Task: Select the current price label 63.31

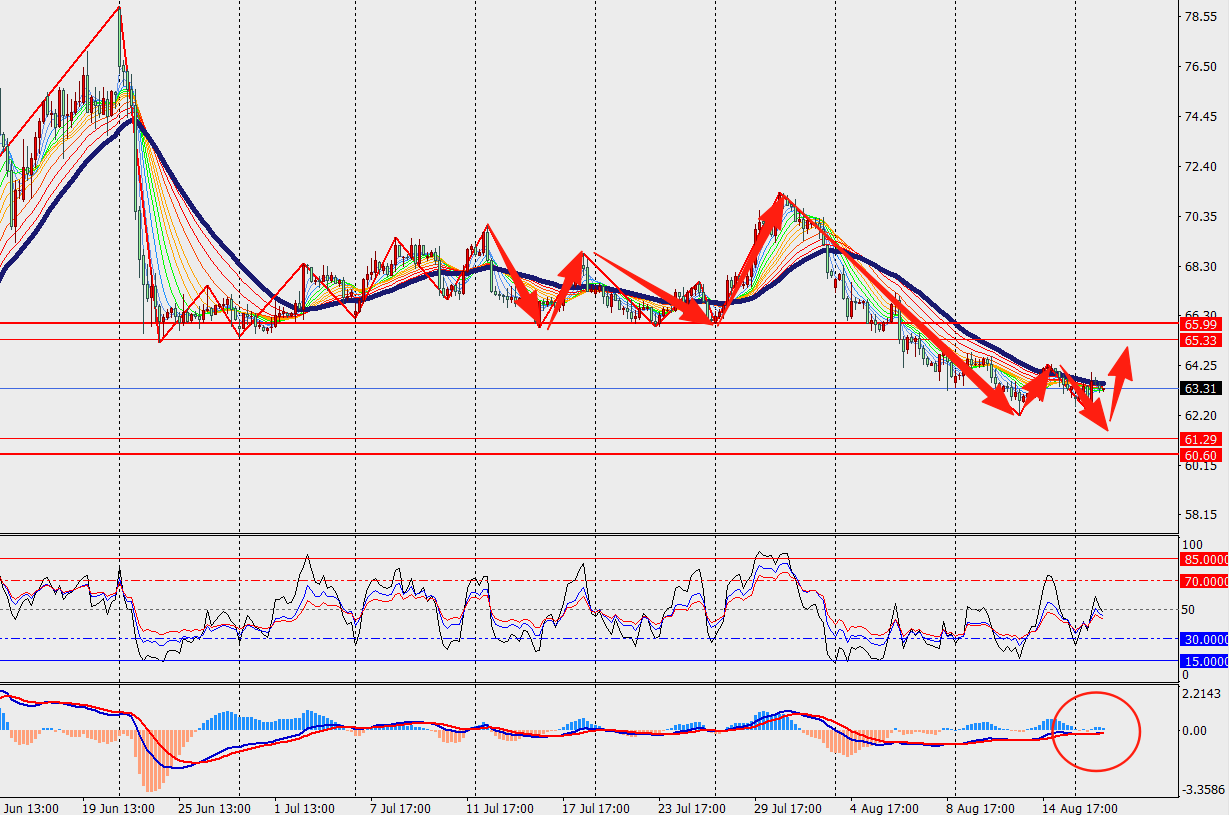Action: [x=1202, y=389]
